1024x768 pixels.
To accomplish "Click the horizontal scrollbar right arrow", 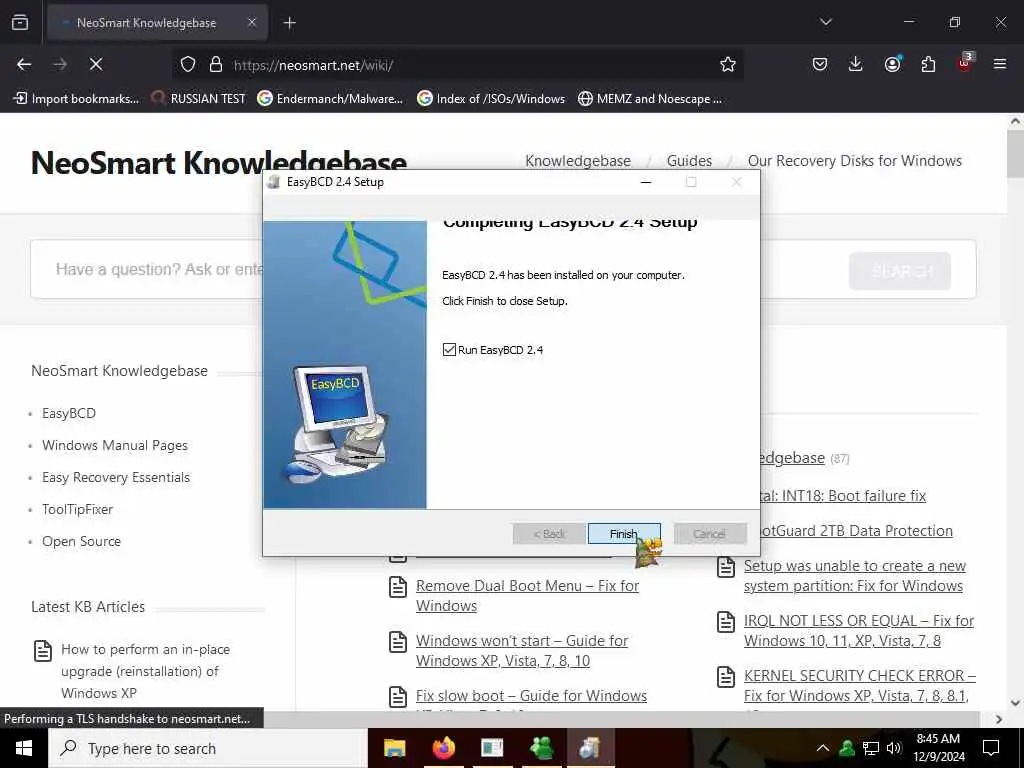I will 999,719.
